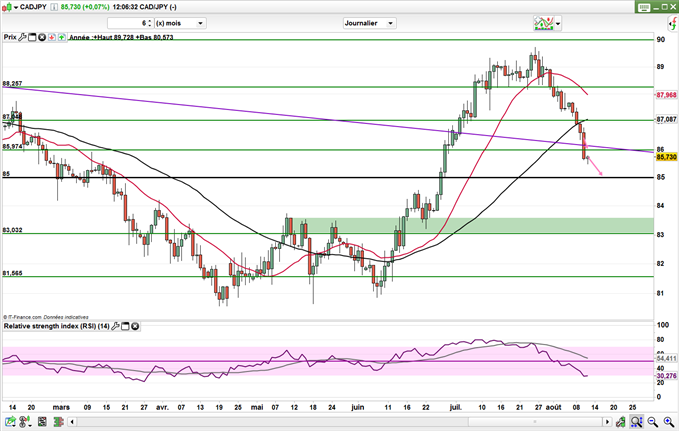Toggle the zoom selection magnifier tool
Viewport: 679px width, 431px height.
pyautogui.click(x=636, y=421)
